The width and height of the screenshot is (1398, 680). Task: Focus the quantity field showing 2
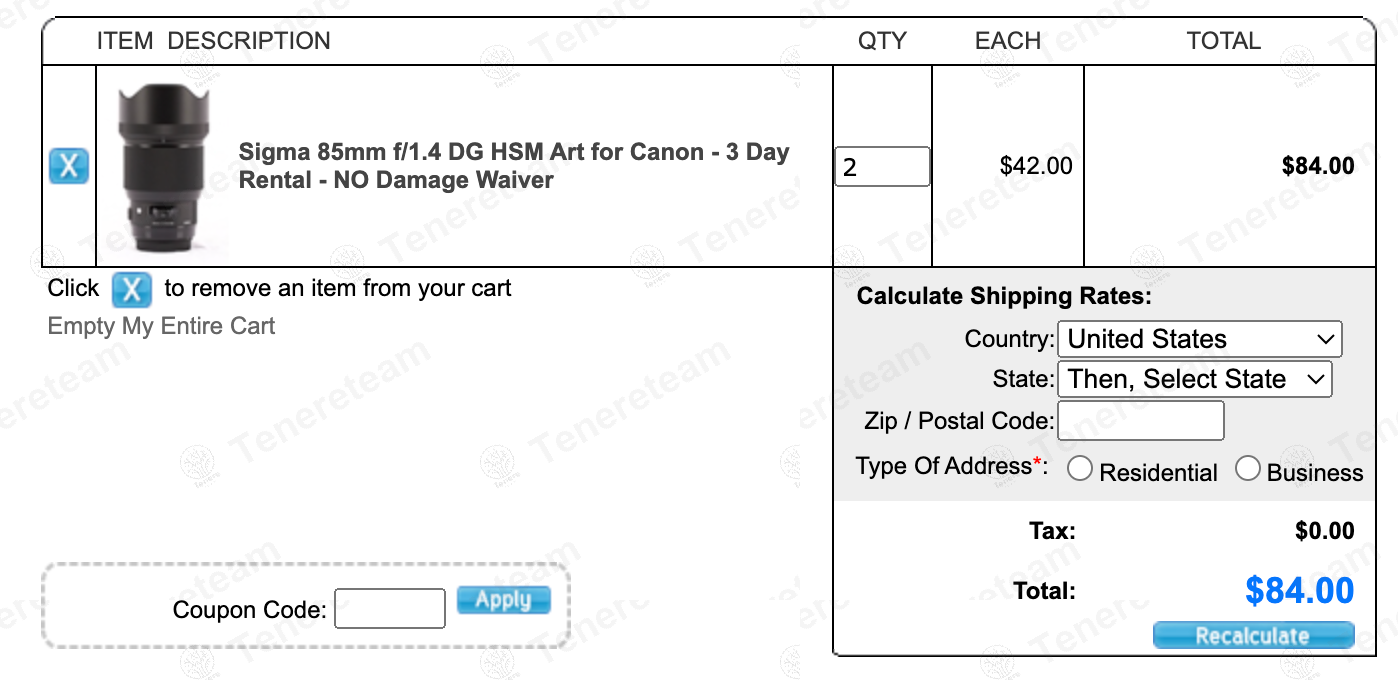tap(881, 167)
